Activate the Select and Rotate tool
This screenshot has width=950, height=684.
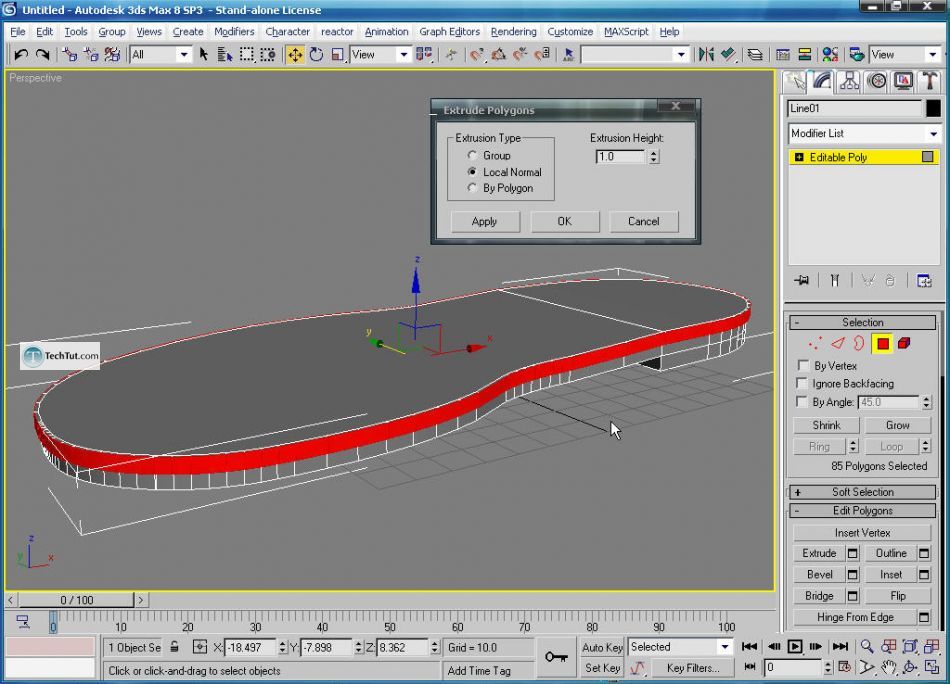(x=316, y=55)
